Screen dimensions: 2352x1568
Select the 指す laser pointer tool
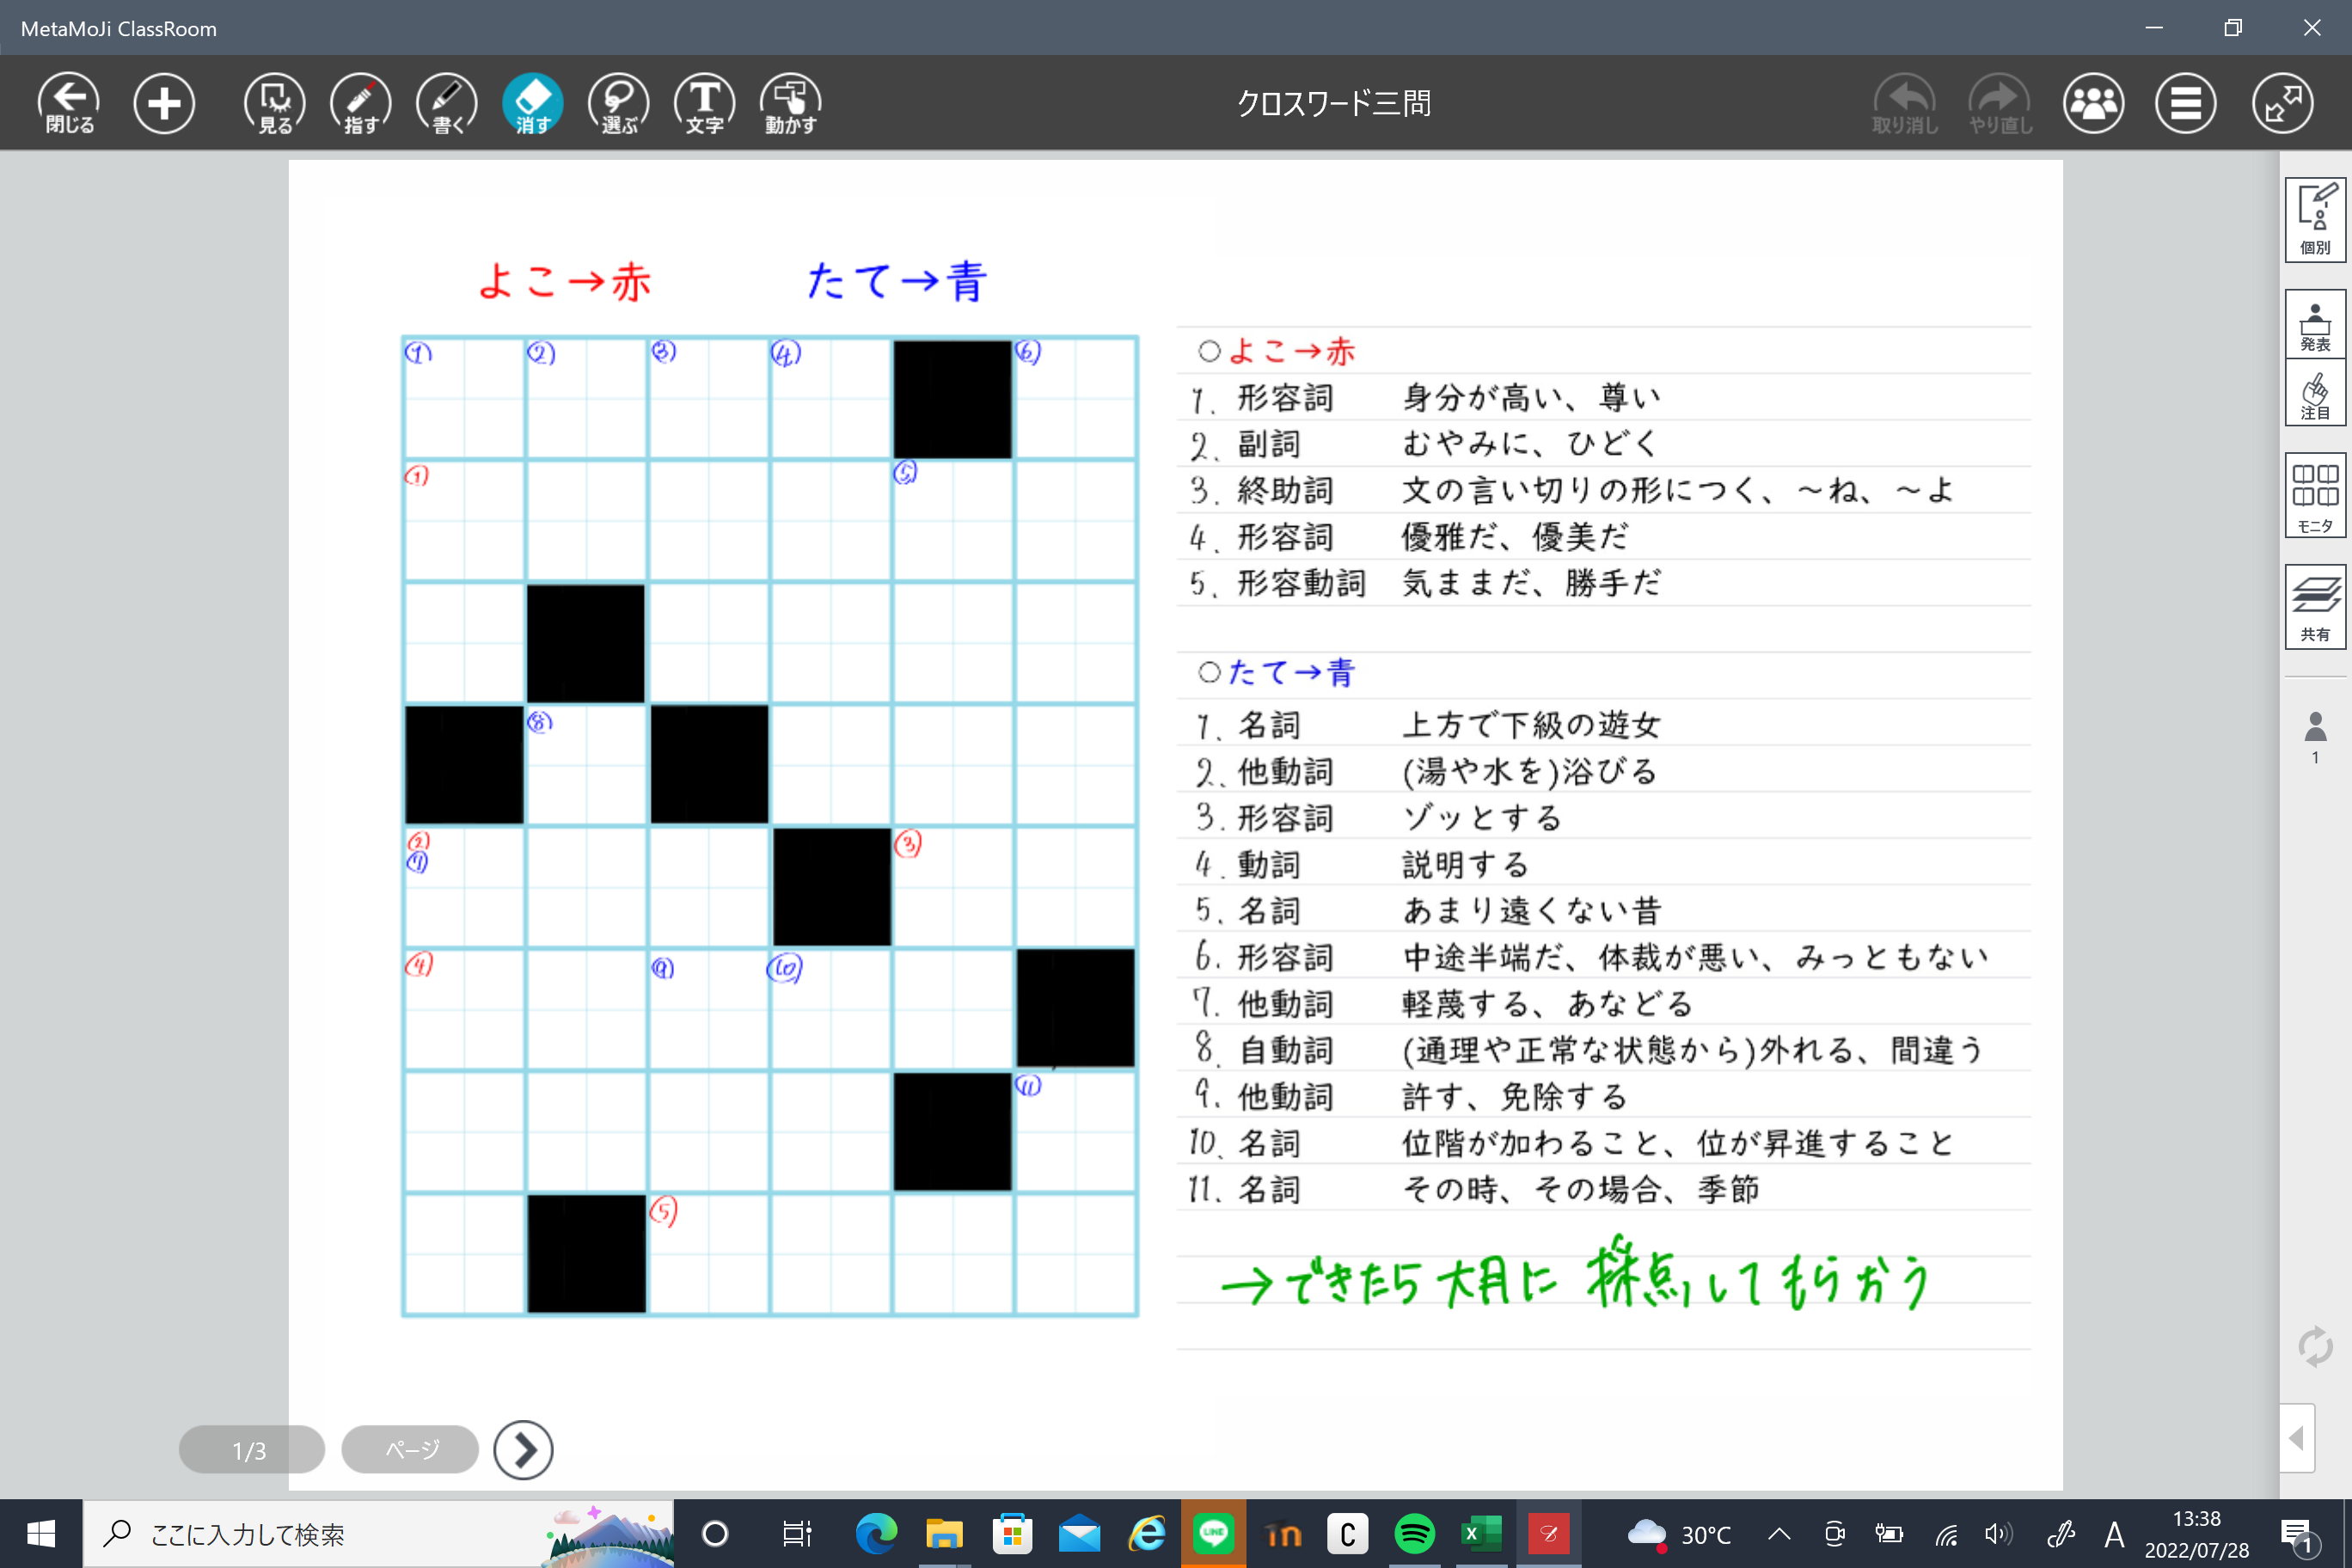click(361, 102)
